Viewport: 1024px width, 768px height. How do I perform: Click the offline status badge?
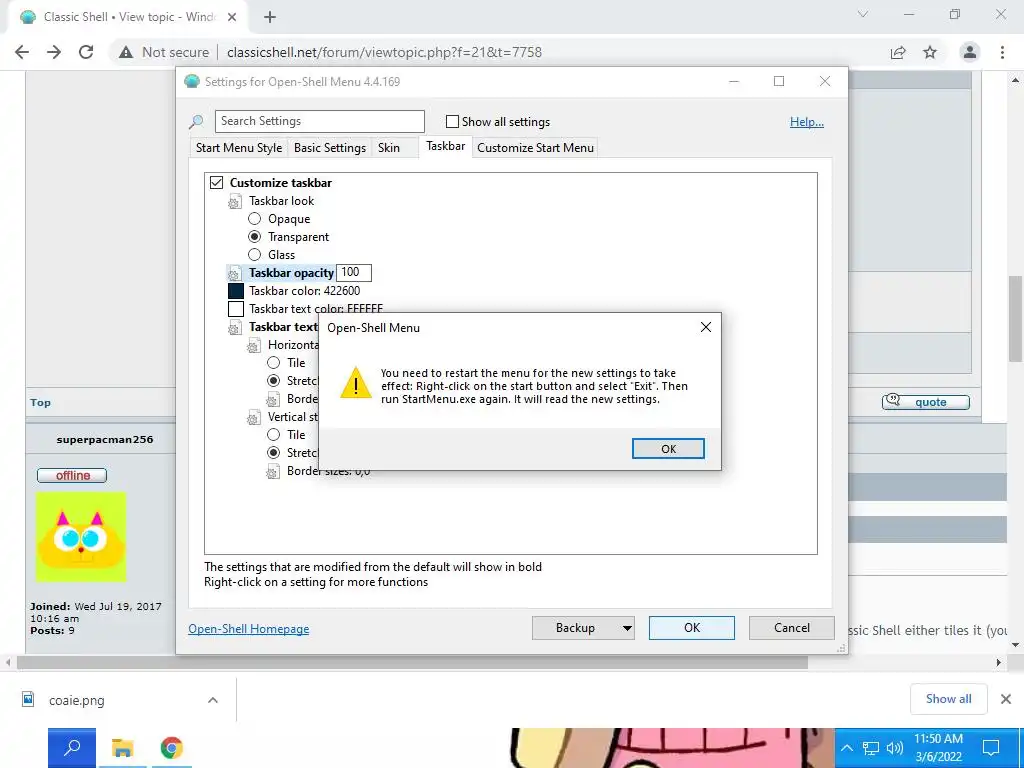tap(72, 475)
